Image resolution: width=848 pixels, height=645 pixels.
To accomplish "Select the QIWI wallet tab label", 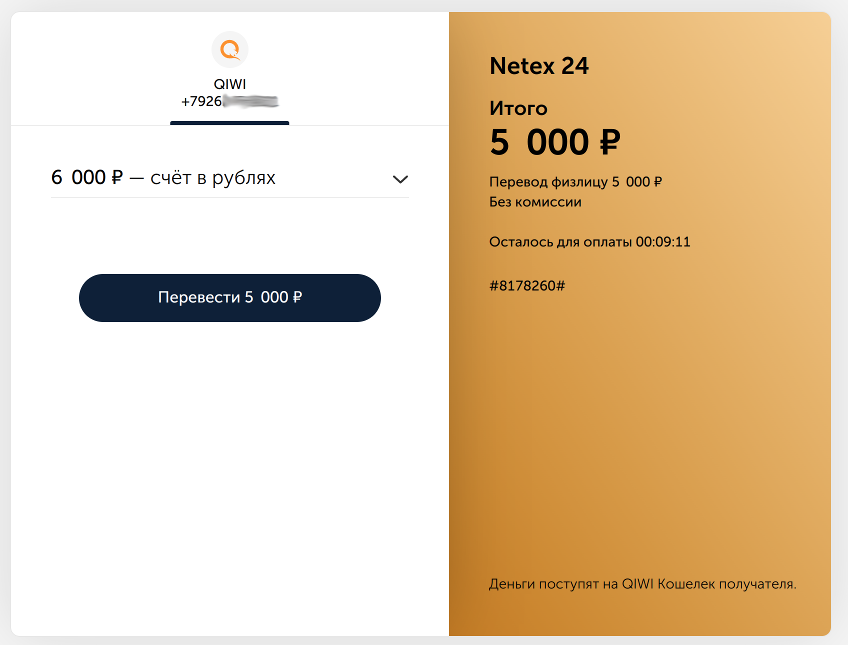I will (x=230, y=84).
